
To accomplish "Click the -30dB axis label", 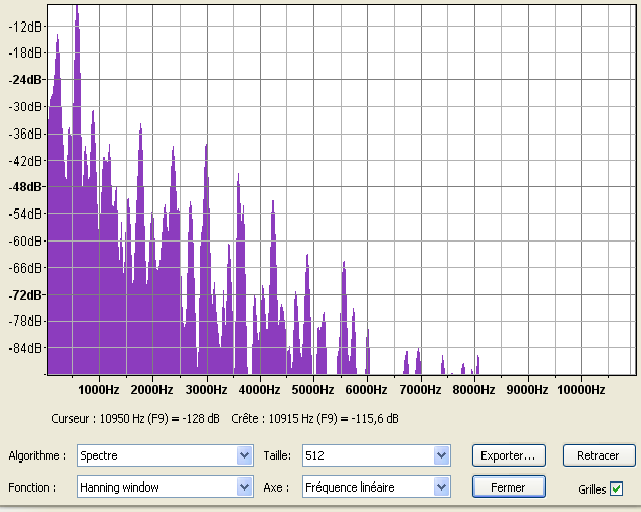I will [x=25, y=107].
